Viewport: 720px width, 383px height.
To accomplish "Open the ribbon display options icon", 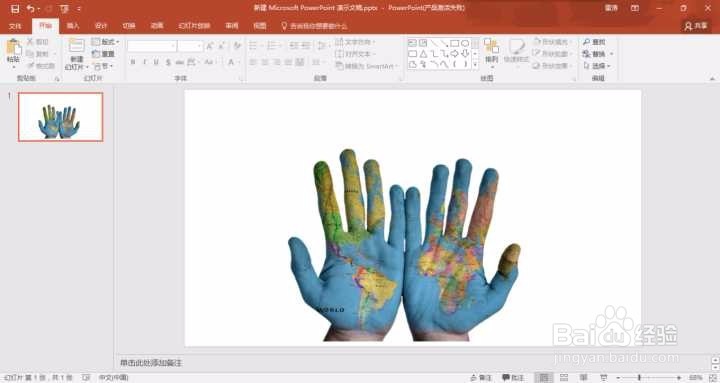I will tap(635, 8).
